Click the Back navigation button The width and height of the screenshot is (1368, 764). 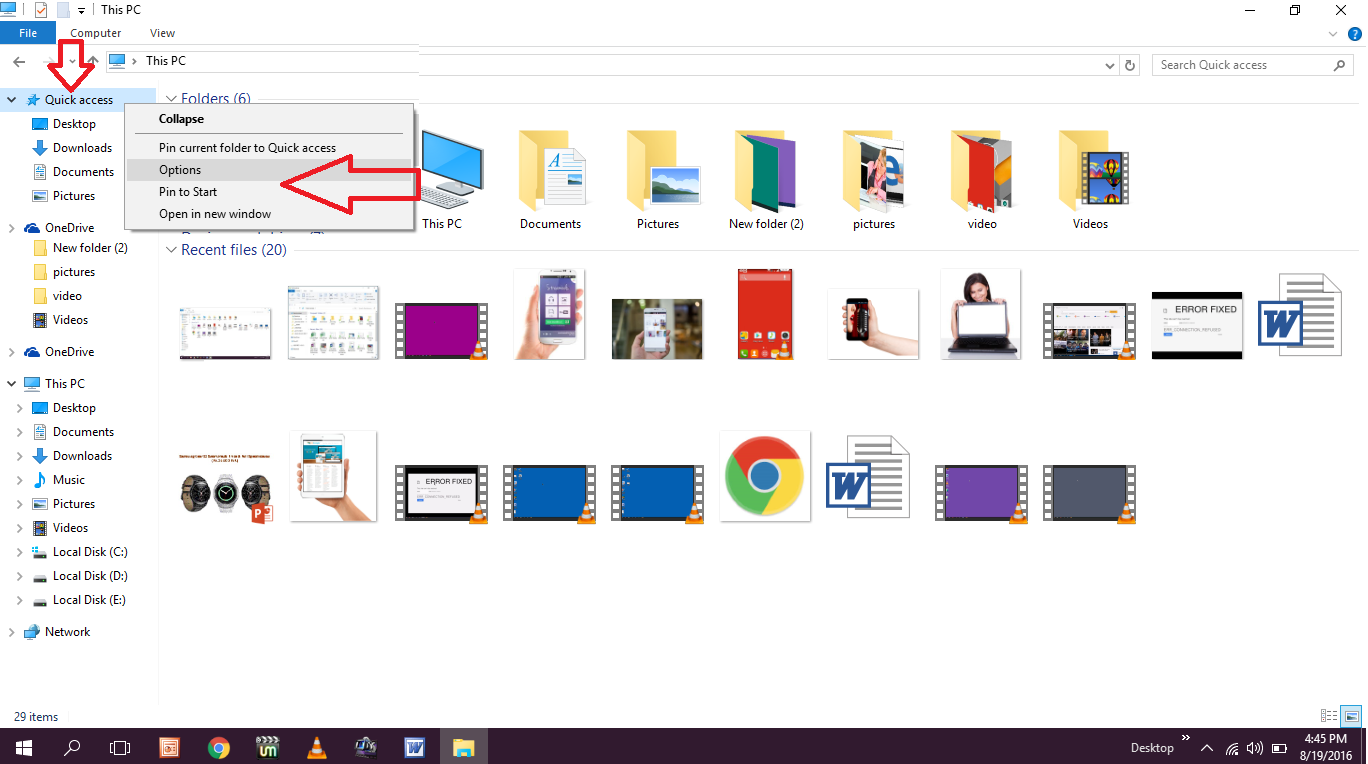coord(19,61)
